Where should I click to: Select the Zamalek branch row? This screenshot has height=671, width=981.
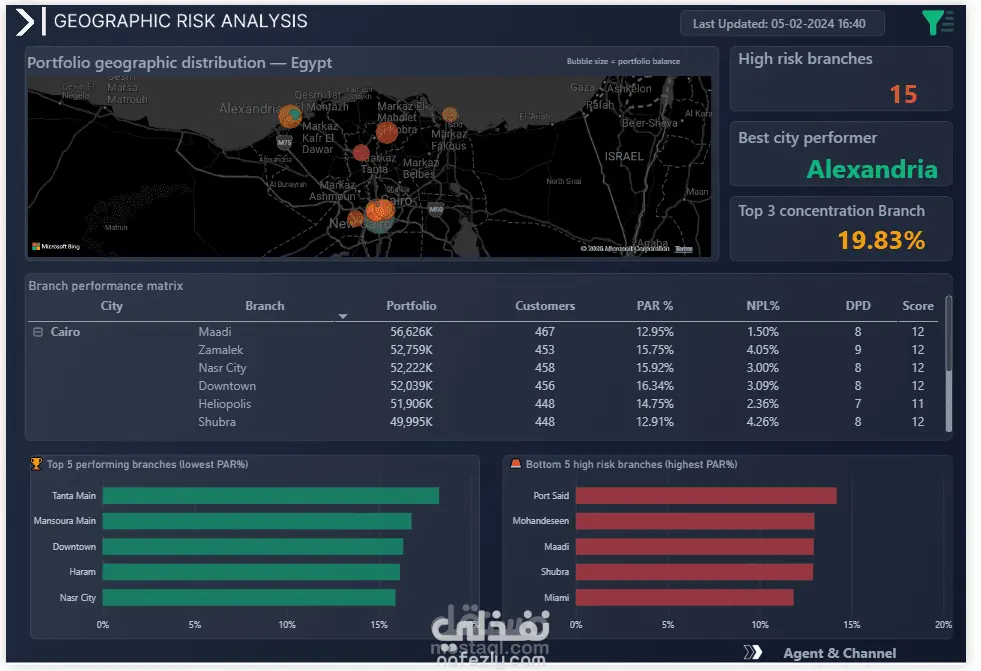click(482, 350)
